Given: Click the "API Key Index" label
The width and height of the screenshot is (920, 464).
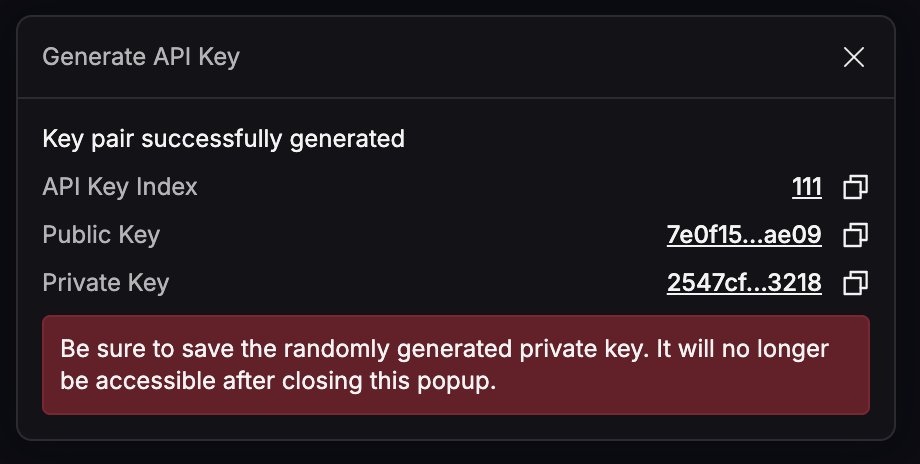Looking at the screenshot, I should 120,187.
